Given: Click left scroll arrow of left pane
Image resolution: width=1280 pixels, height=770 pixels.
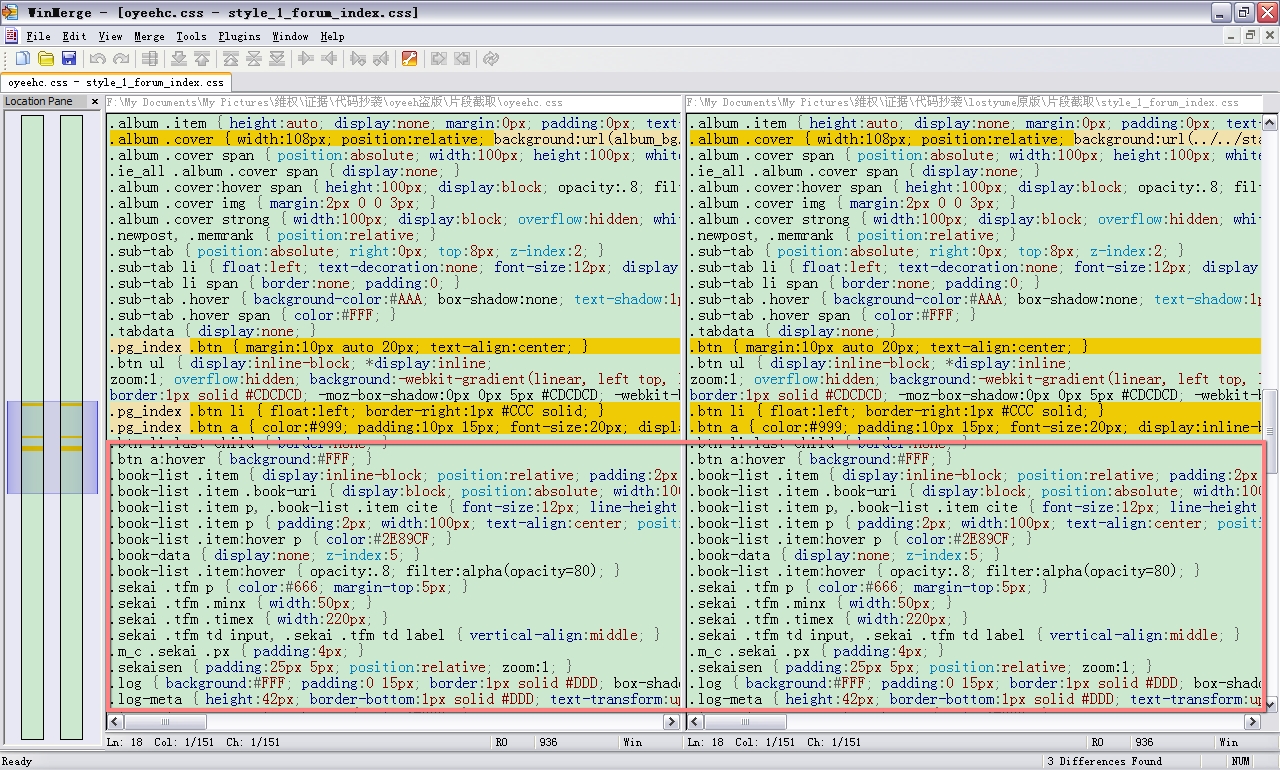Looking at the screenshot, I should click(x=115, y=722).
